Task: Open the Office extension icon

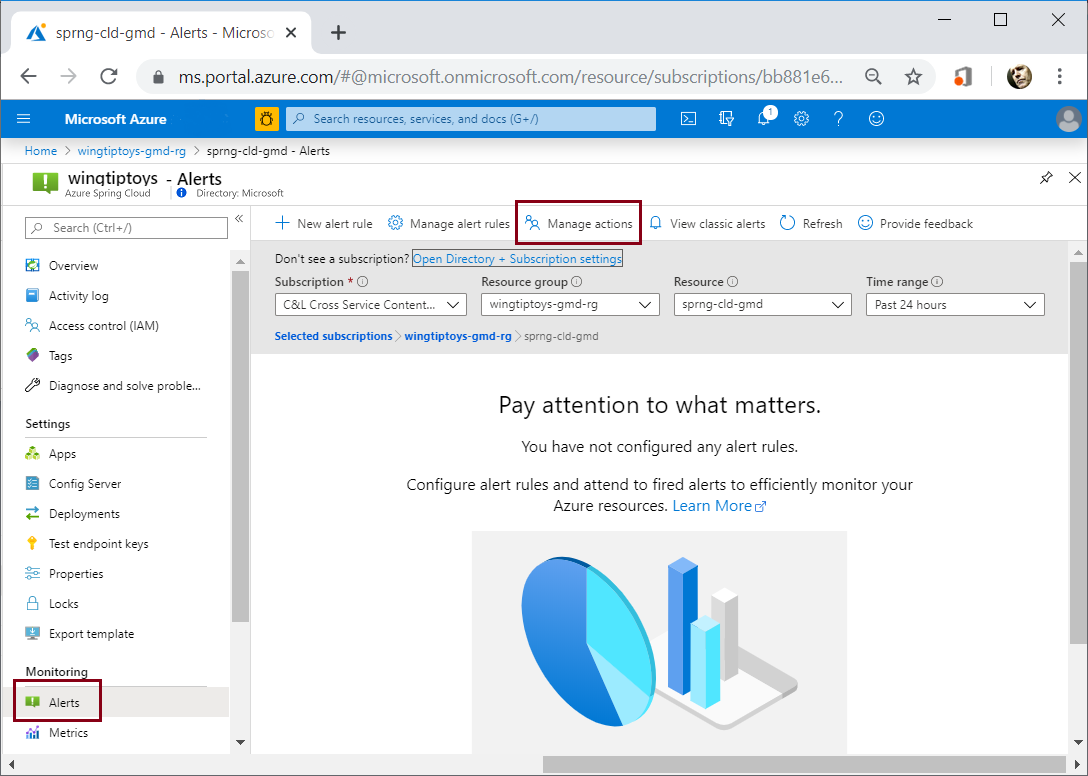Action: 963,76
